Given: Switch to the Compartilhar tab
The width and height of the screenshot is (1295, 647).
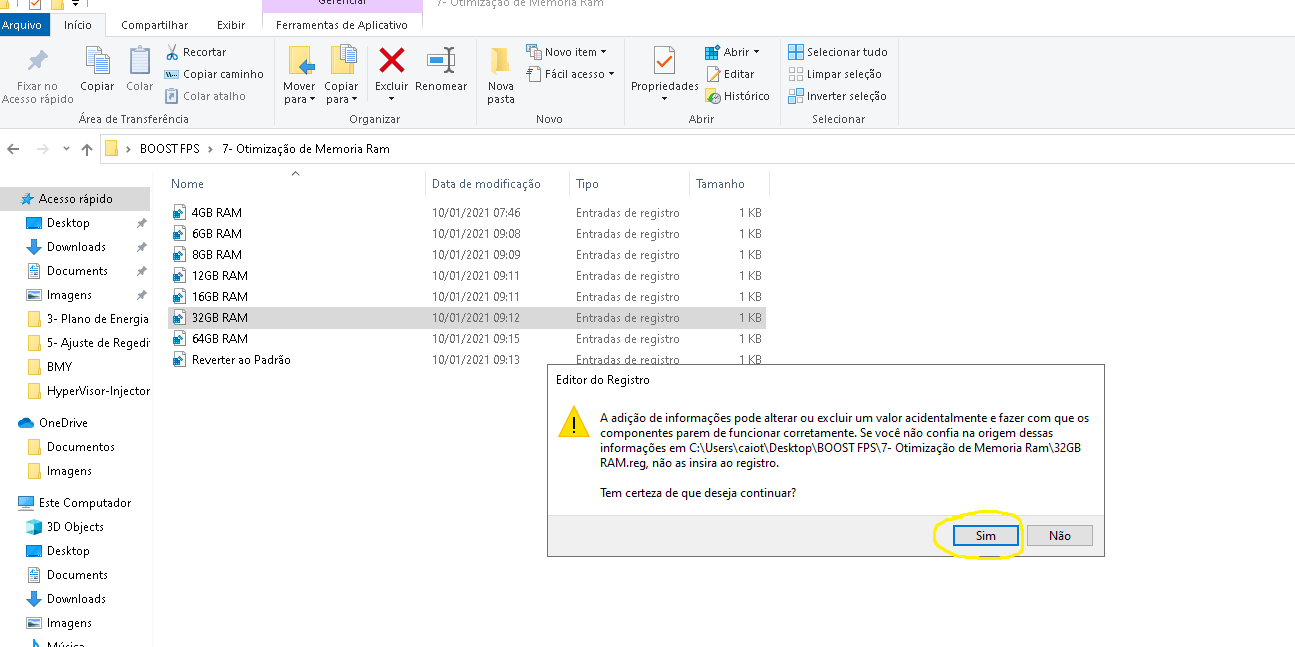Looking at the screenshot, I should pos(154,24).
